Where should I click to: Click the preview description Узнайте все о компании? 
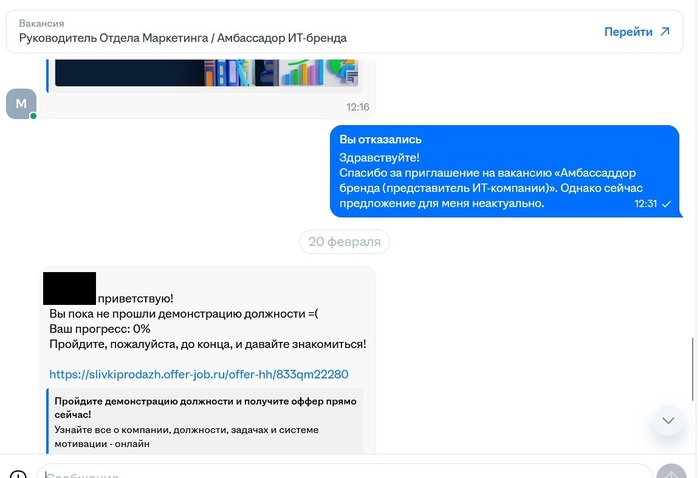click(187, 436)
